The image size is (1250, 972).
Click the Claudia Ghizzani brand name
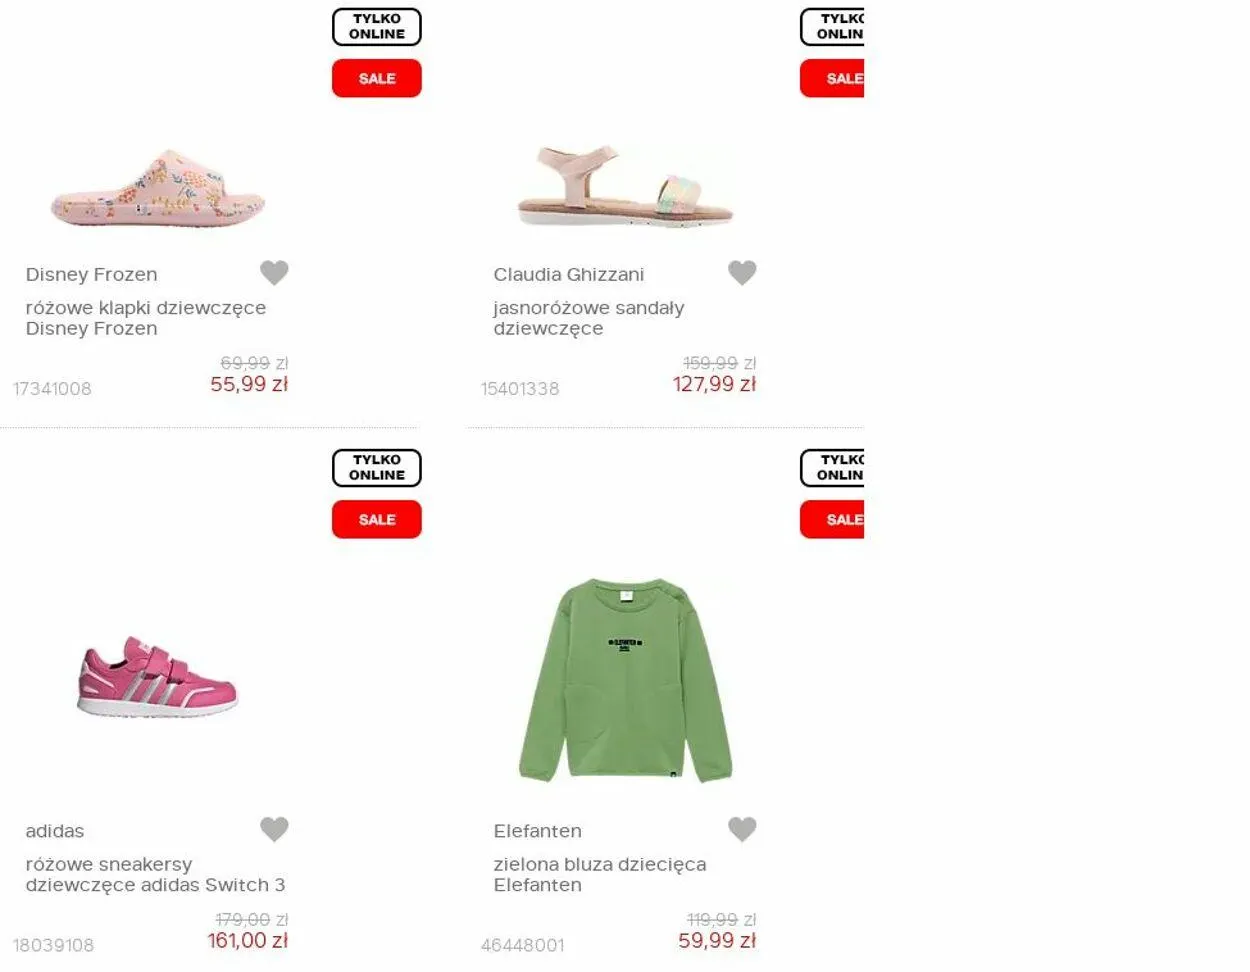[569, 274]
